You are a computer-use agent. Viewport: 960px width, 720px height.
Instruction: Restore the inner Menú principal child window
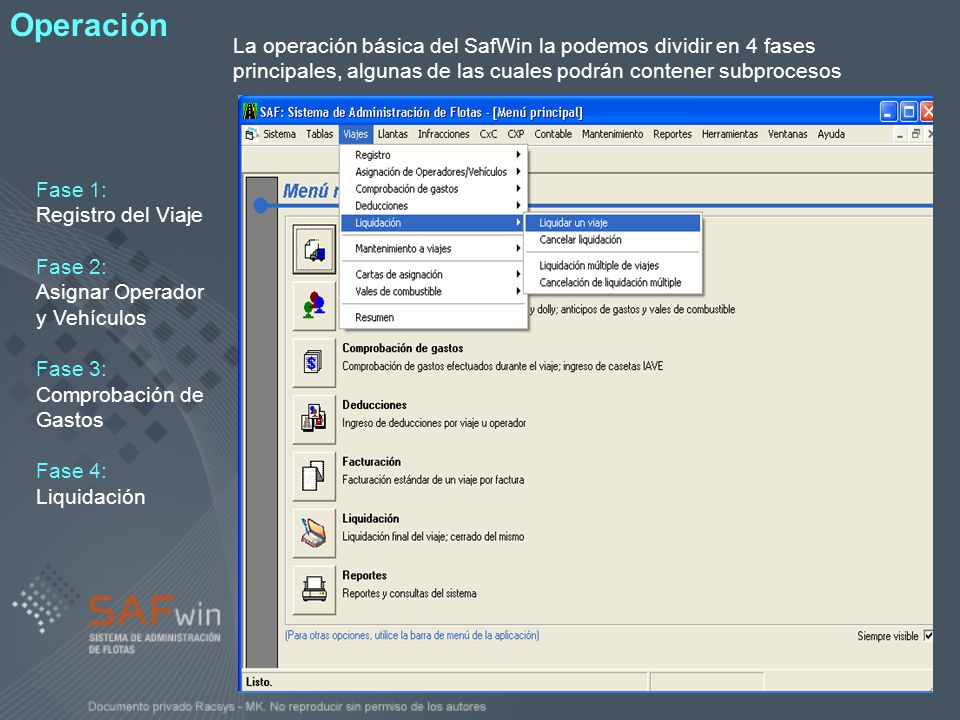(916, 134)
